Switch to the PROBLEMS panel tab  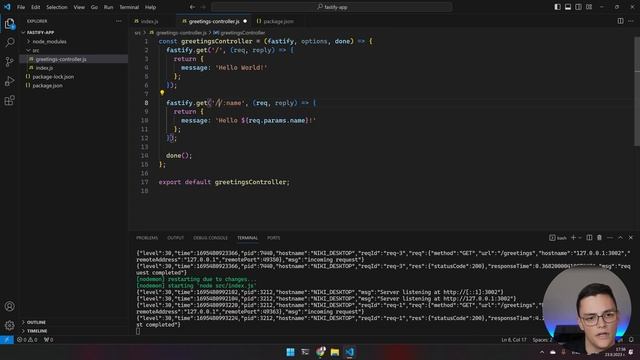pos(147,238)
